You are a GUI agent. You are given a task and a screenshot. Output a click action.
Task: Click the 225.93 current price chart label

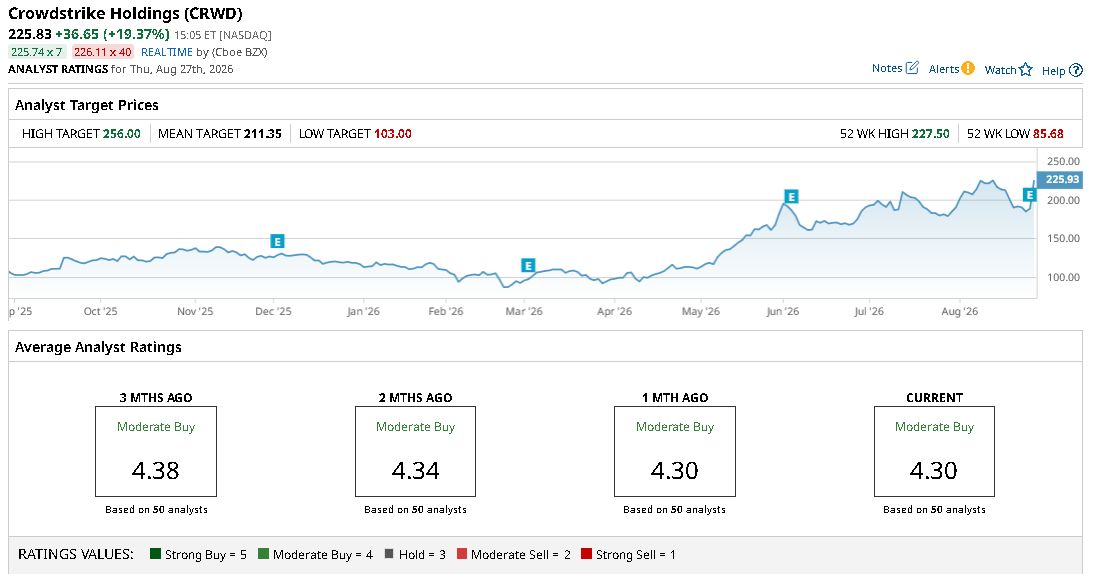(x=1060, y=180)
